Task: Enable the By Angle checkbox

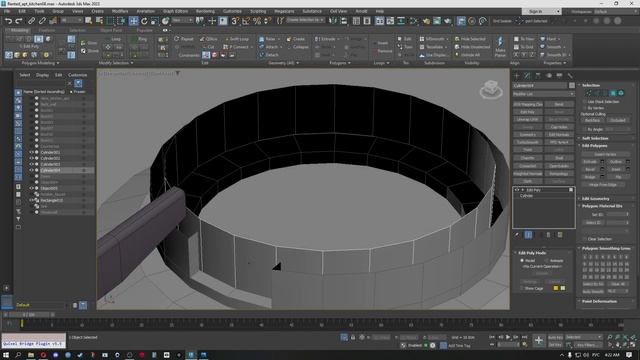Action: pyautogui.click(x=585, y=129)
